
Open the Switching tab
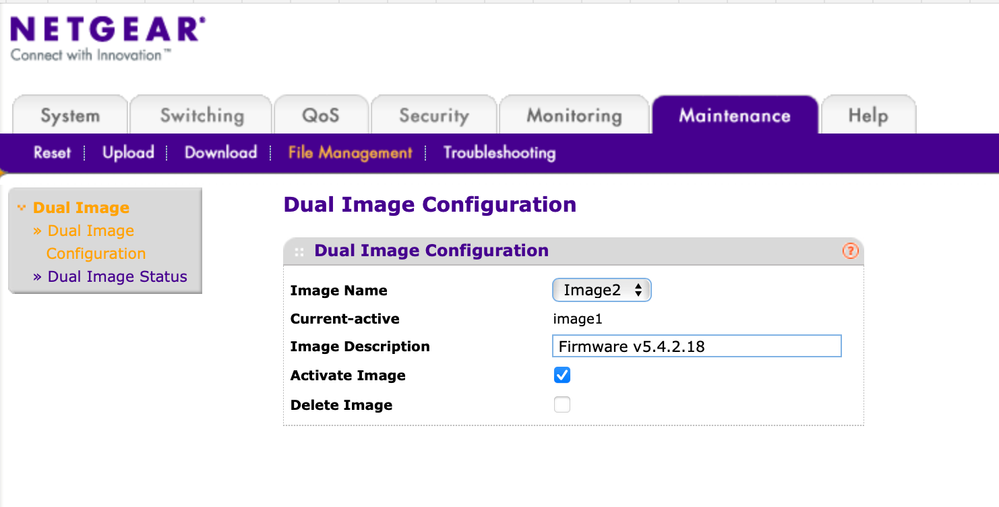click(x=202, y=116)
